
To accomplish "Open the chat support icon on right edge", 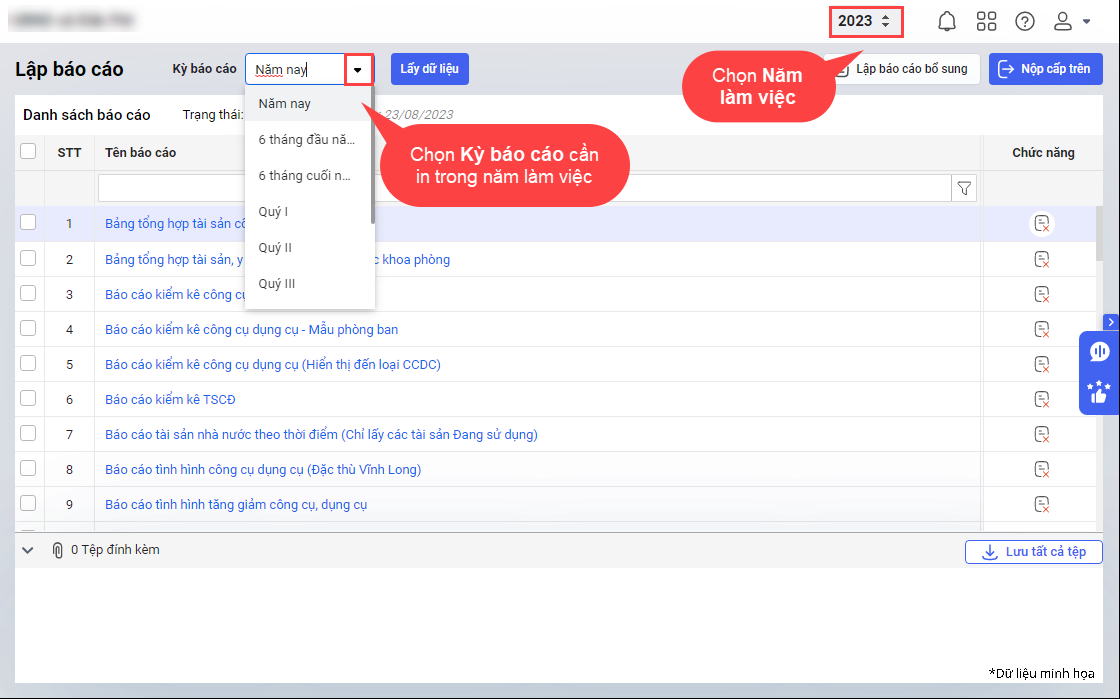I will pyautogui.click(x=1099, y=351).
